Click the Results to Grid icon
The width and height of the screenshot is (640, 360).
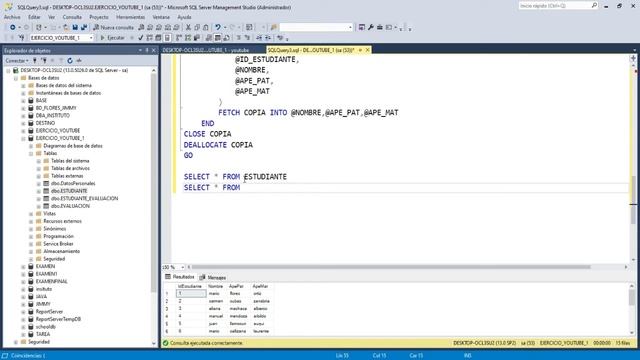pos(218,38)
